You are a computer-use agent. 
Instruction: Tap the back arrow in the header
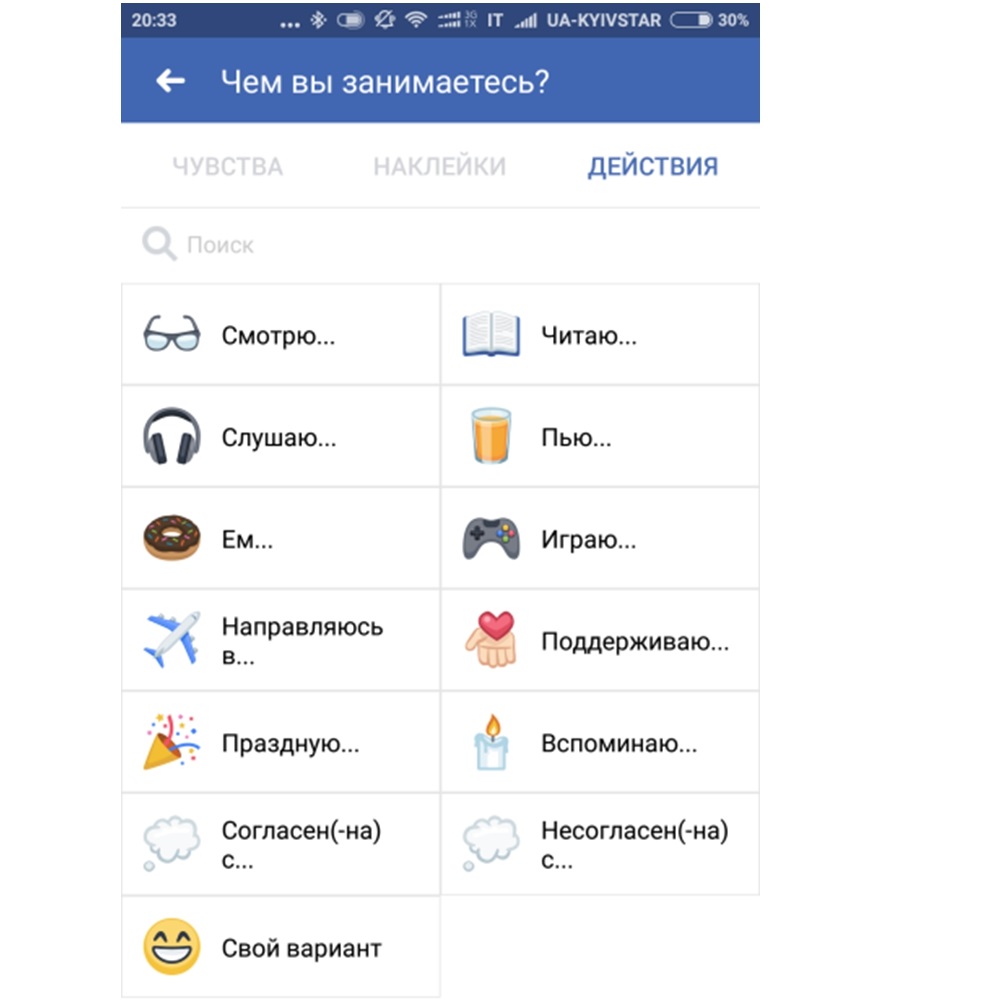click(x=170, y=81)
